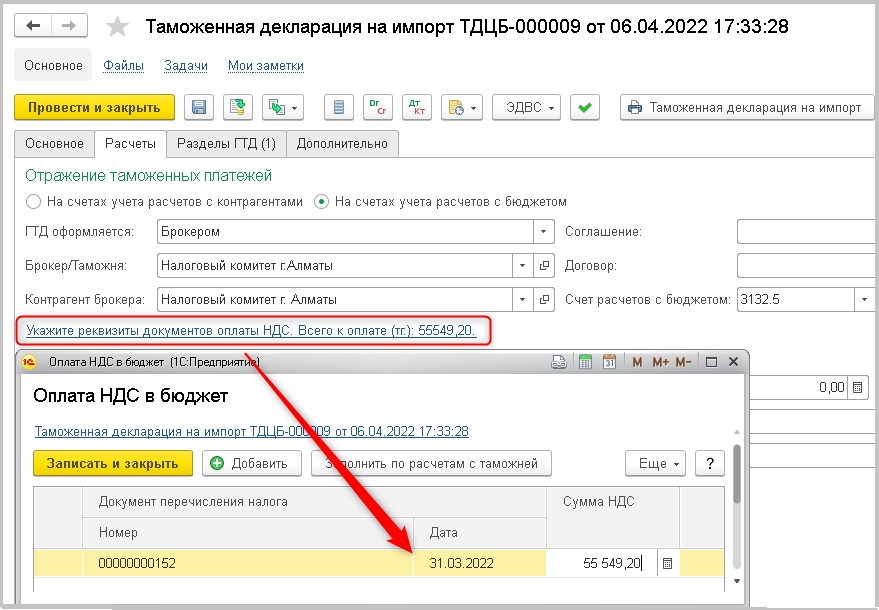Open calculator icon in Сумма НДС cell
This screenshot has height=610, width=879.
pyautogui.click(x=668, y=564)
